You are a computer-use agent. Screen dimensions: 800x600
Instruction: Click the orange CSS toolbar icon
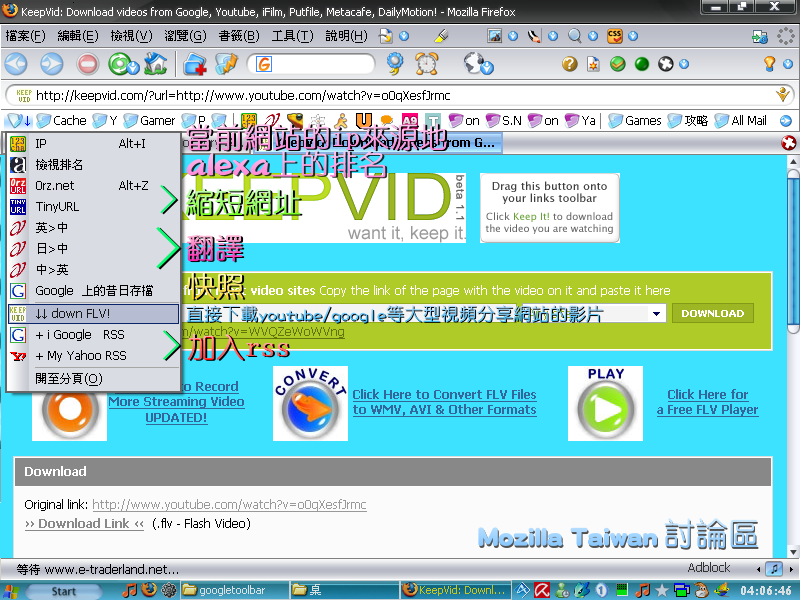point(615,36)
